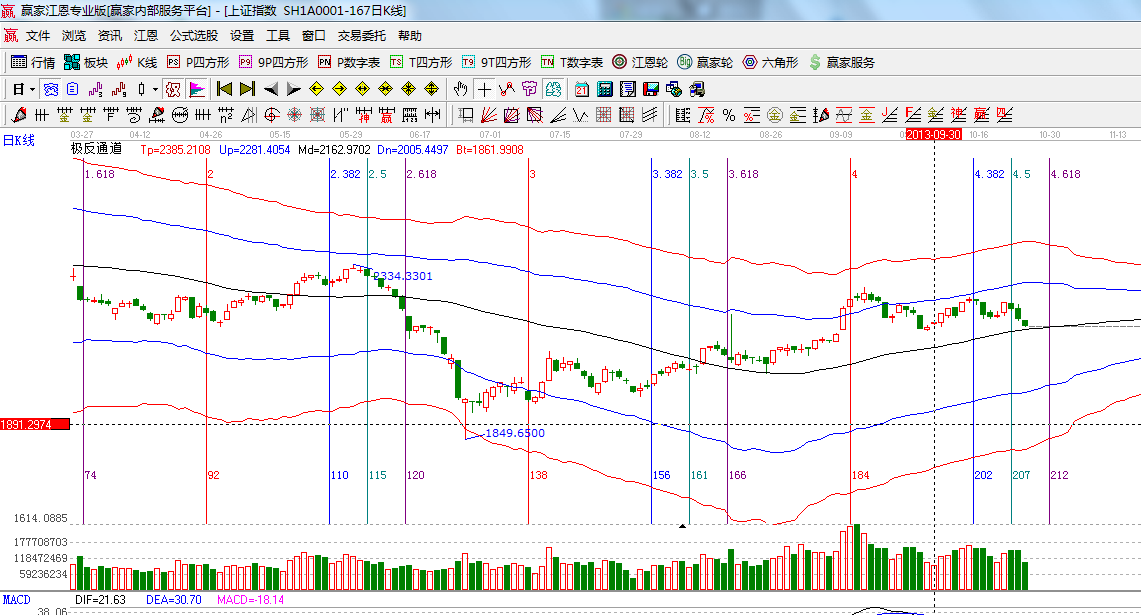Select the hand pan tool icon

point(460,89)
